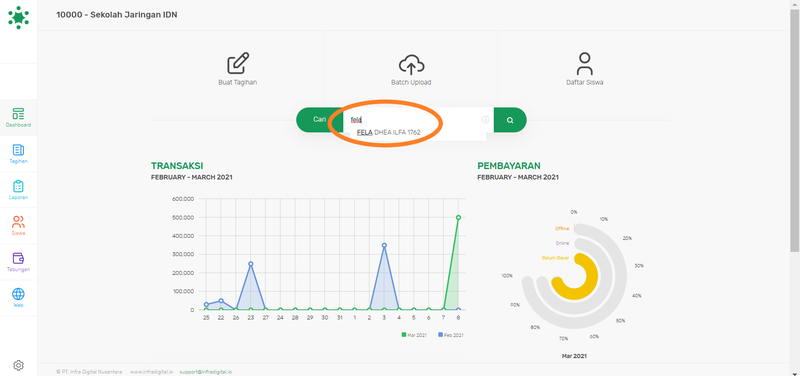Screen dimensions: 800x376
Task: Open the www.infradigital.io footer link
Action: pyautogui.click(x=151, y=372)
